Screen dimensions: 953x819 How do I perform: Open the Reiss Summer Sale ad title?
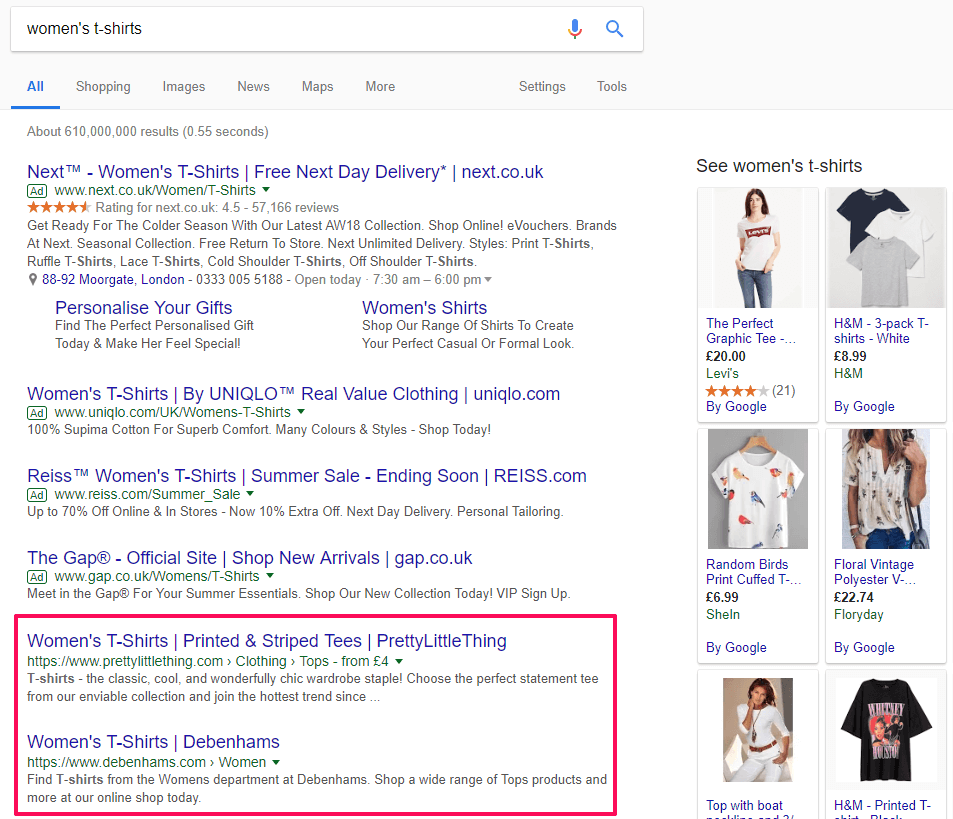click(x=307, y=476)
